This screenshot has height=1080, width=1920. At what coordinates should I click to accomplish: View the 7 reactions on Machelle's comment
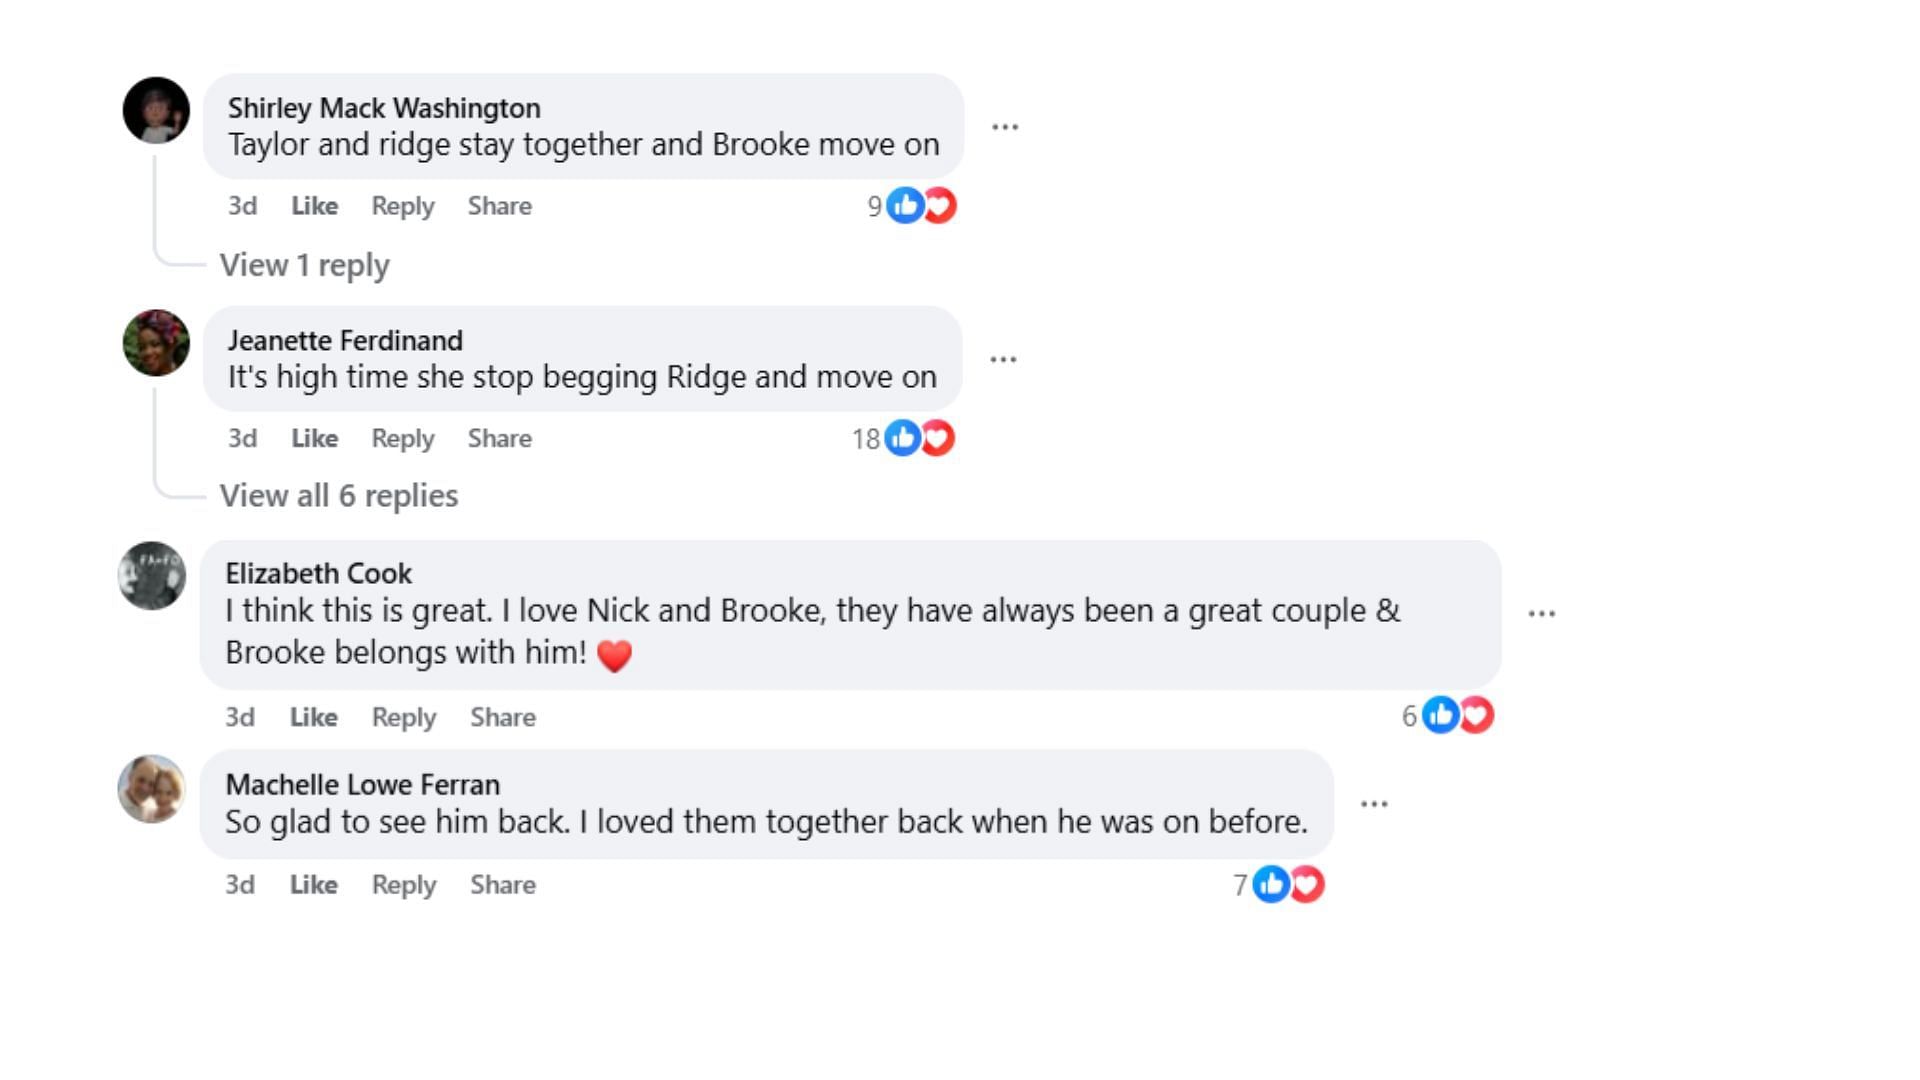point(1279,885)
